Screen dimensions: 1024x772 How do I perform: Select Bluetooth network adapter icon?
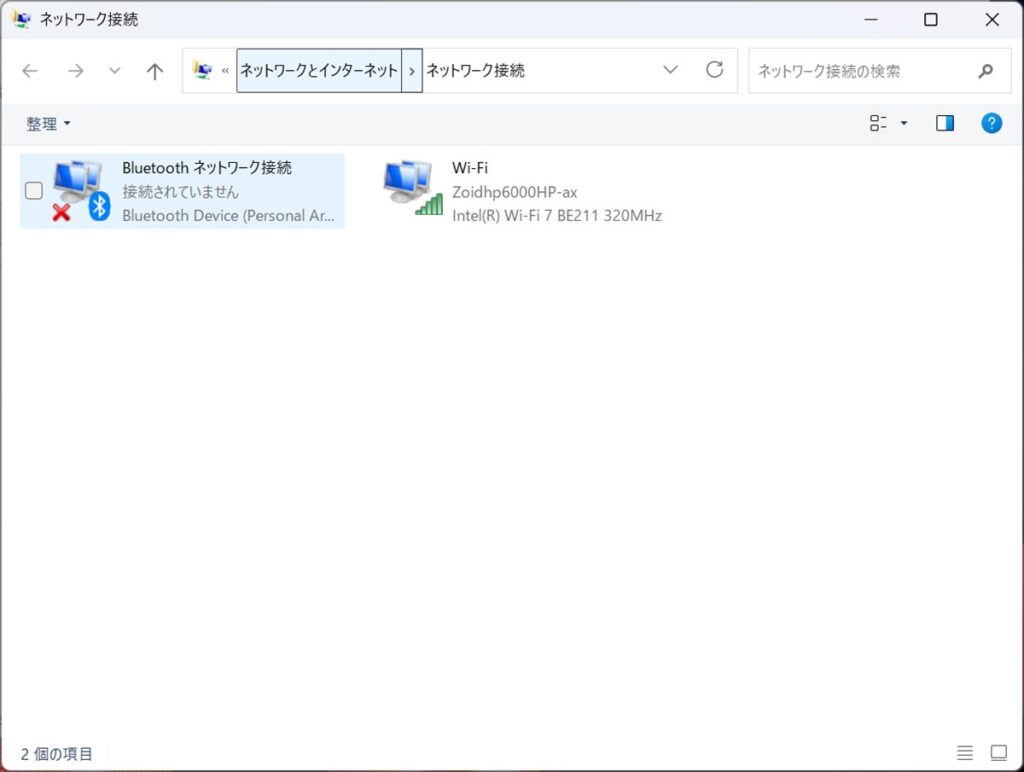tap(80, 190)
